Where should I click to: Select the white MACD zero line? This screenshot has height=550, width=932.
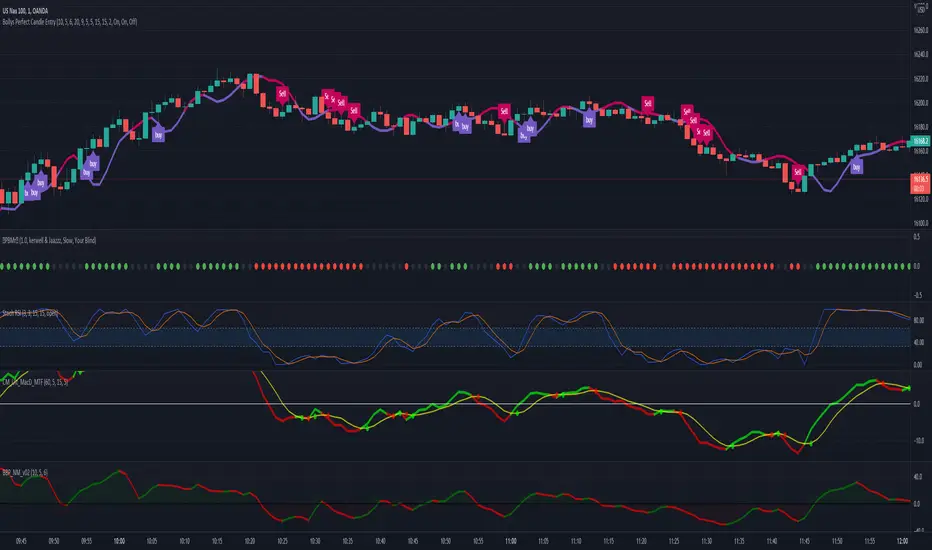[455, 404]
